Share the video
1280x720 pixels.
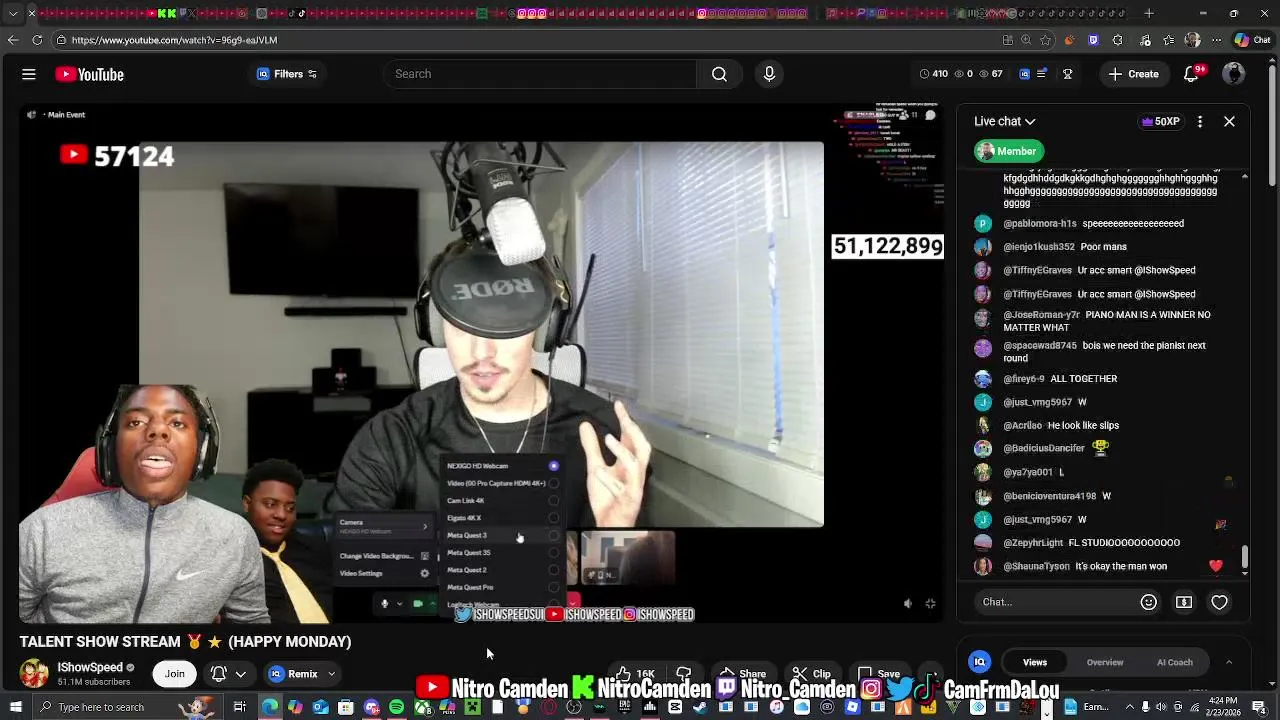coord(743,674)
